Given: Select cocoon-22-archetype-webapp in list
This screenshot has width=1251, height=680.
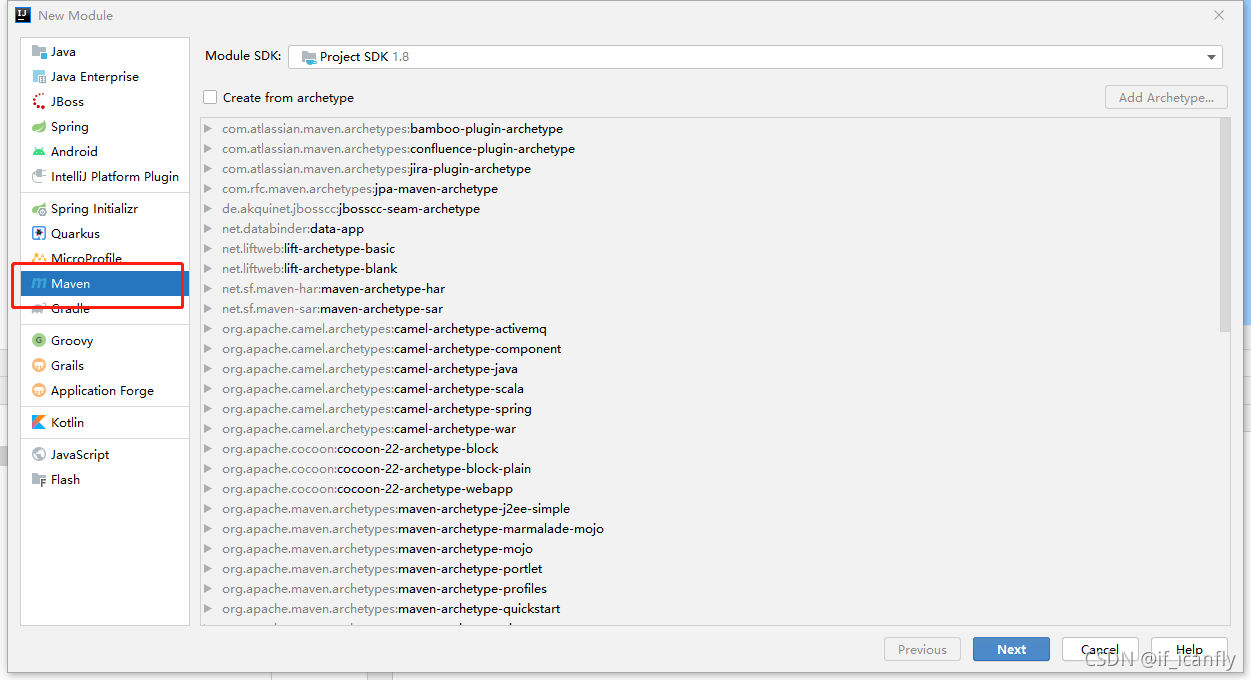Looking at the screenshot, I should [x=367, y=489].
